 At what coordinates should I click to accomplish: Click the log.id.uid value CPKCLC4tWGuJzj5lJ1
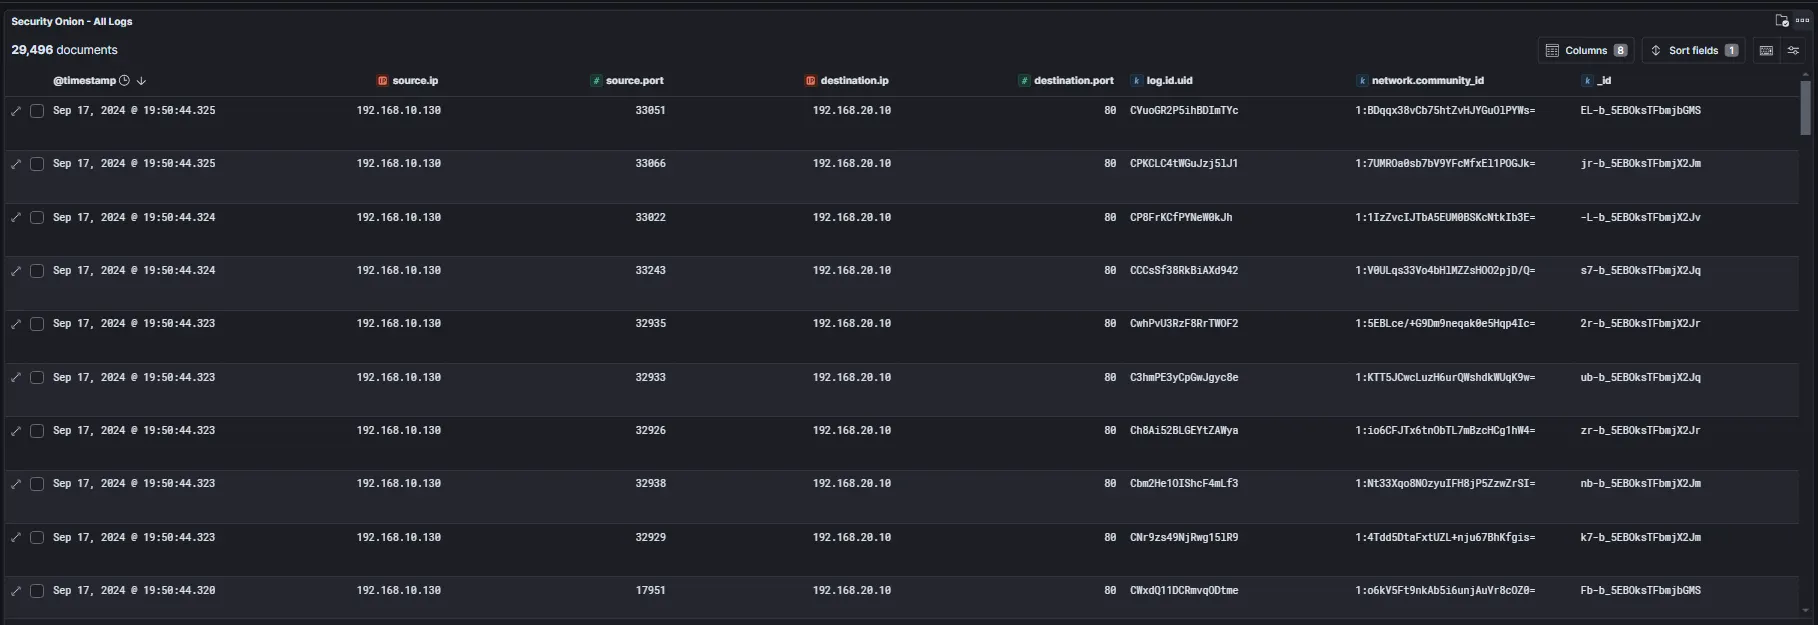coord(1184,164)
